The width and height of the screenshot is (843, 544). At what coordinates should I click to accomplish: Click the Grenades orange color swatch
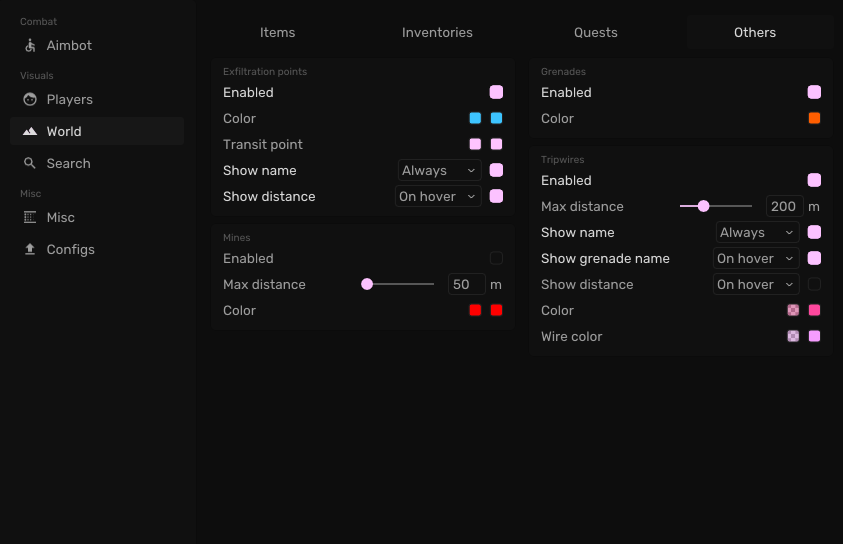tap(814, 119)
